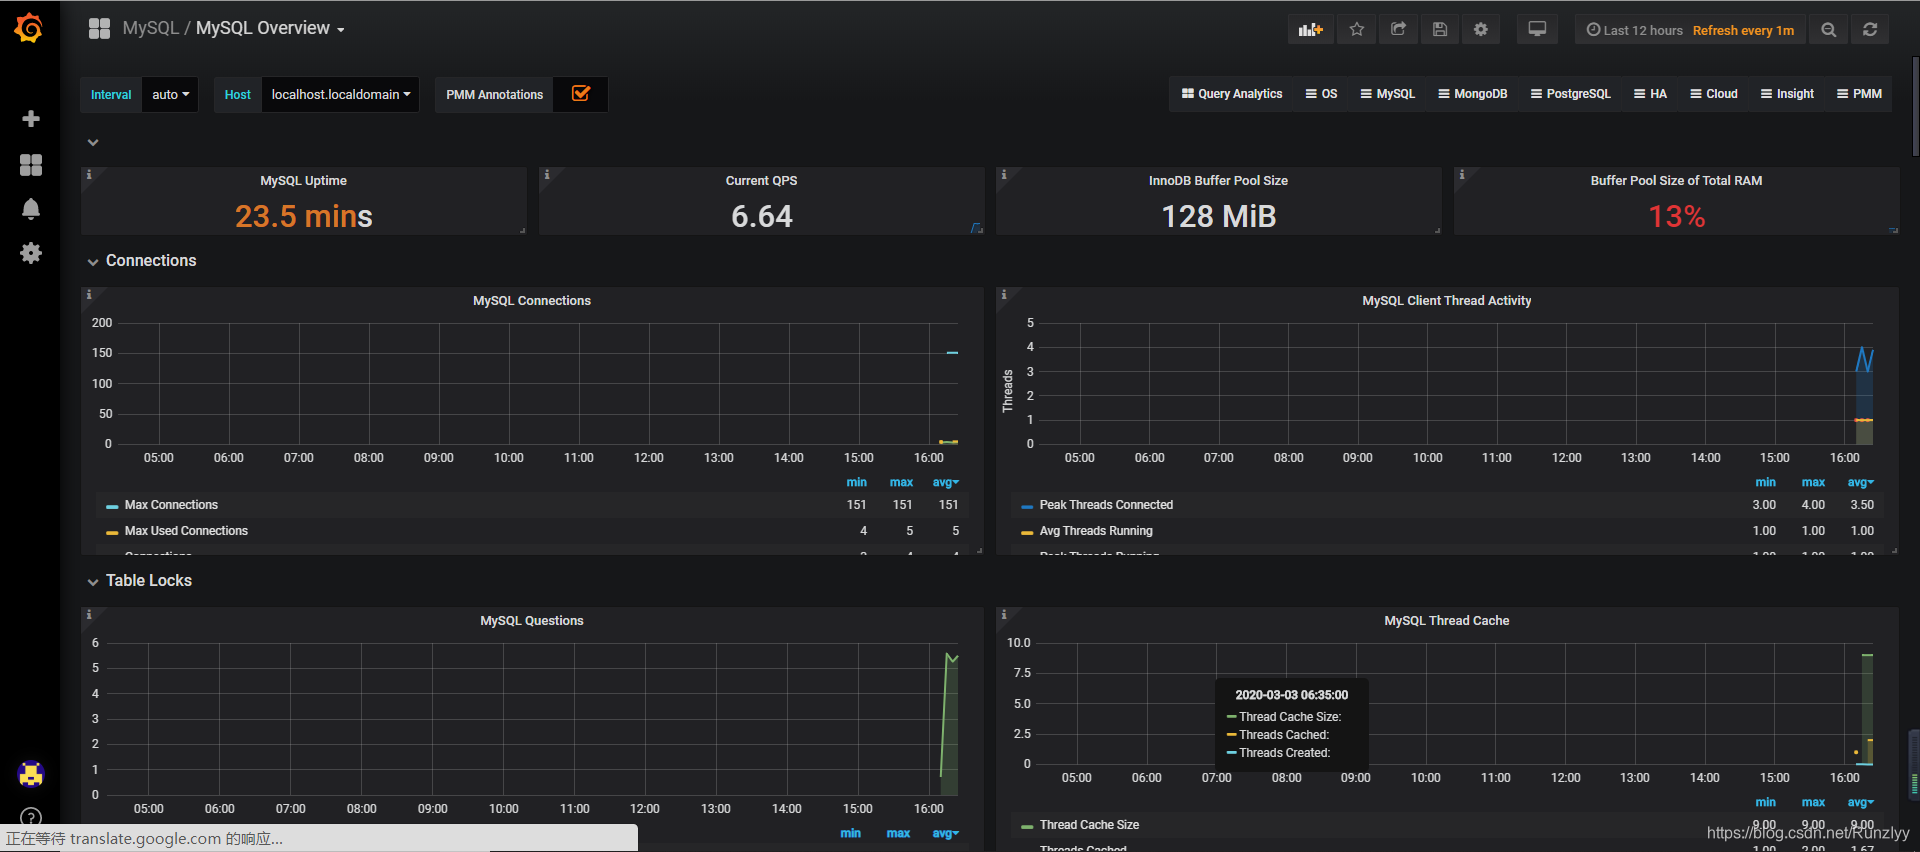Open the user avatar icon in sidebar

(31, 774)
